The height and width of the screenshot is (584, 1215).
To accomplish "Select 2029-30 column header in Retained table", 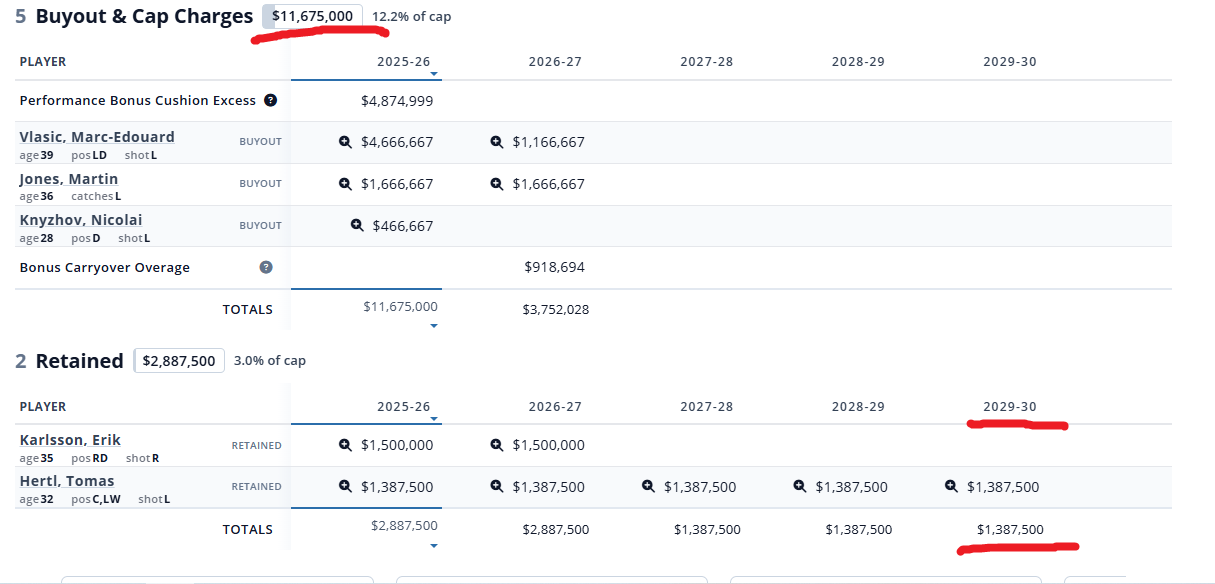I will coord(1010,407).
